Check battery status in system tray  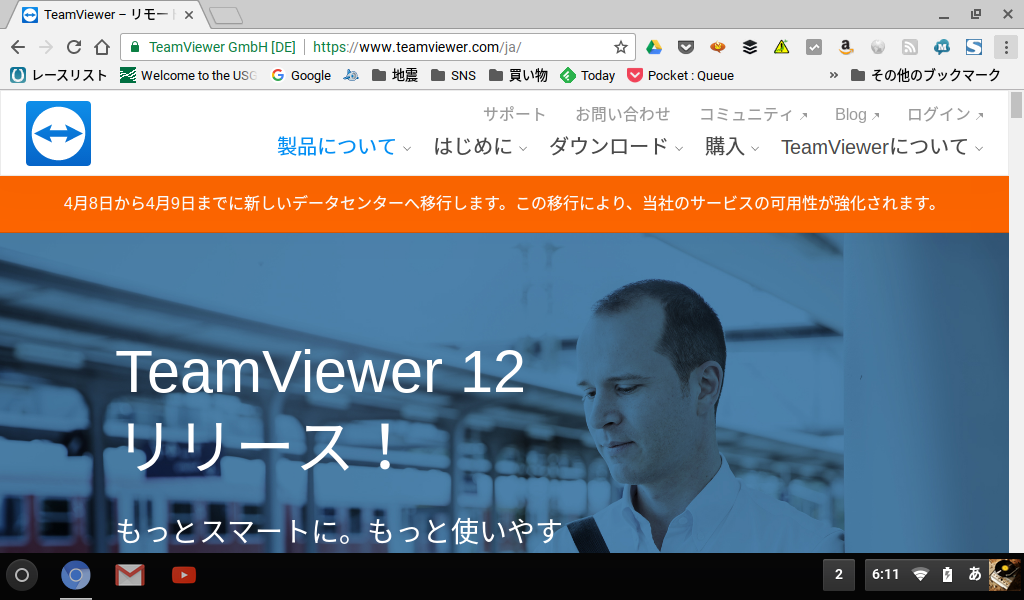pyautogui.click(x=948, y=575)
